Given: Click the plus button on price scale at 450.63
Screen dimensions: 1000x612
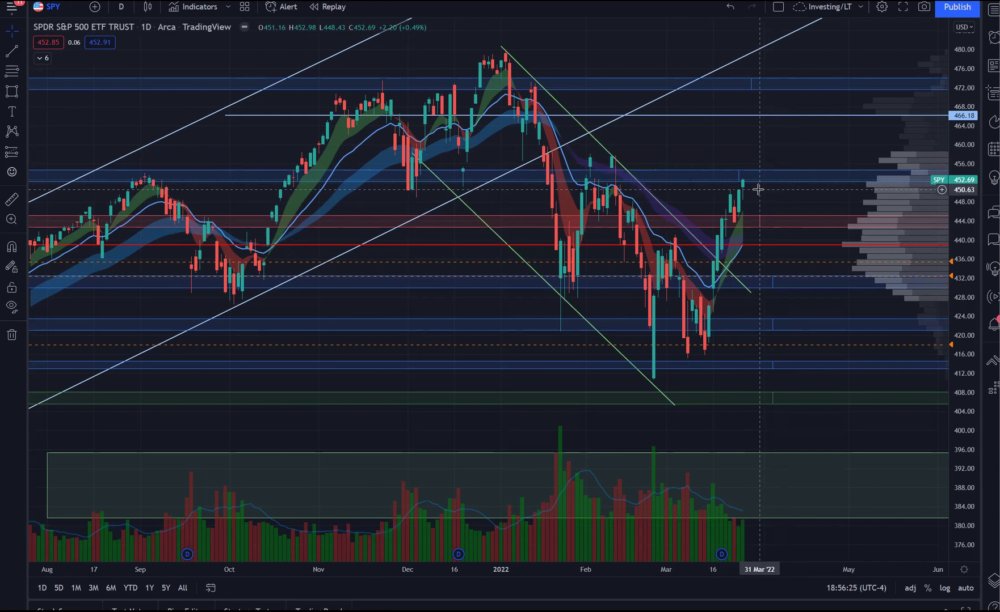Looking at the screenshot, I should [942, 190].
